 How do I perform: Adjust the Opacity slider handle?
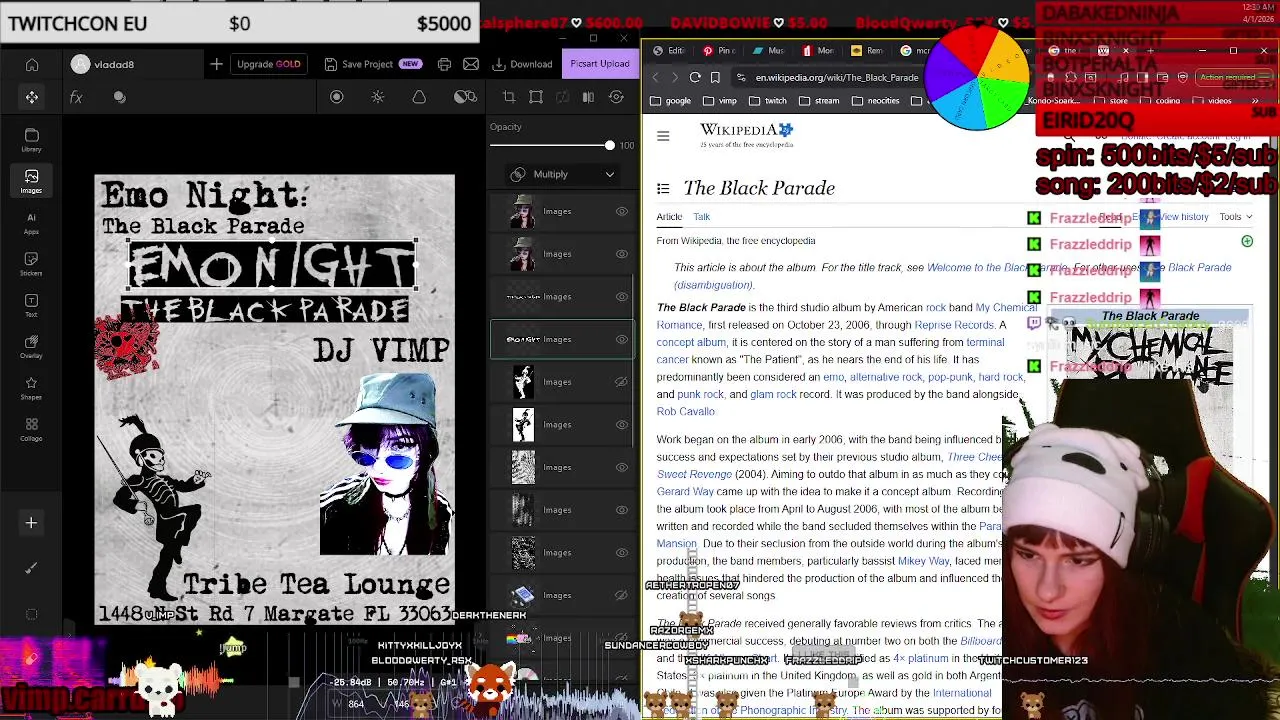tap(609, 145)
